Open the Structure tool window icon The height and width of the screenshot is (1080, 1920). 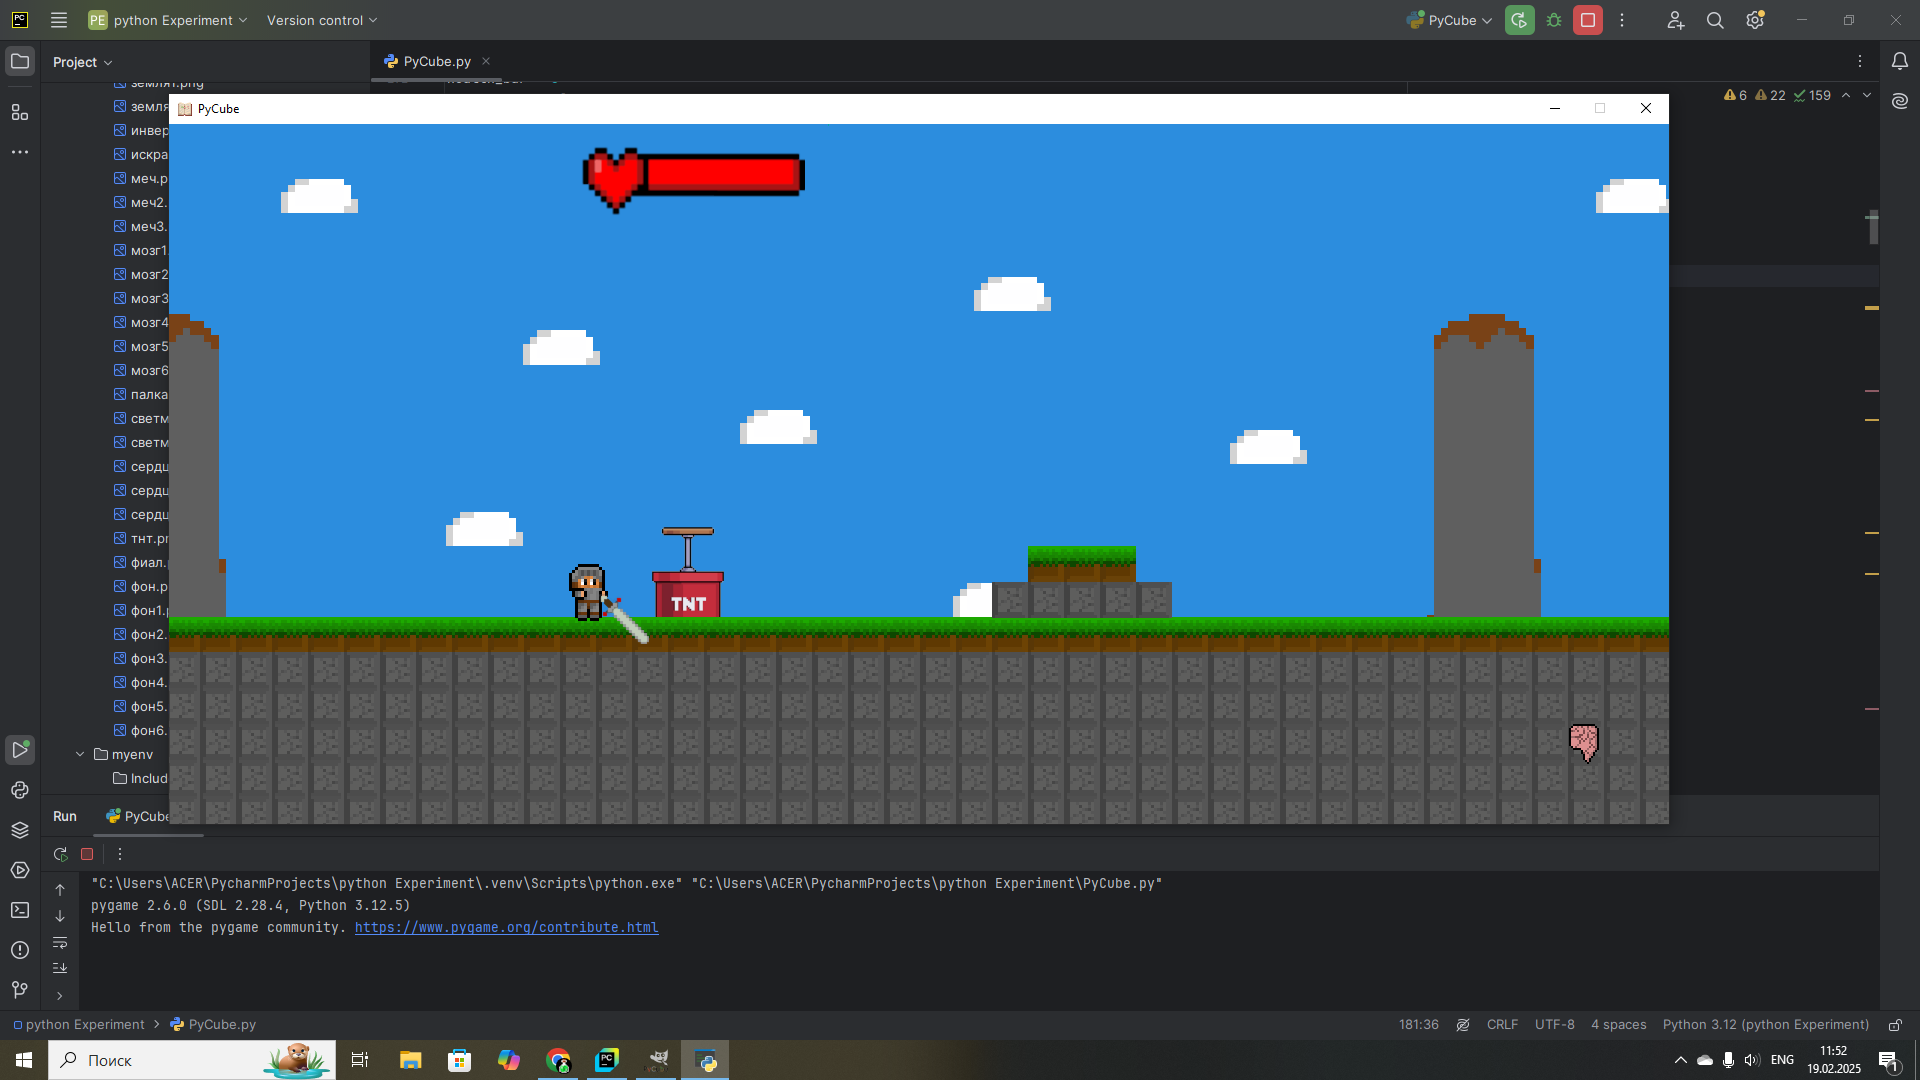point(20,112)
